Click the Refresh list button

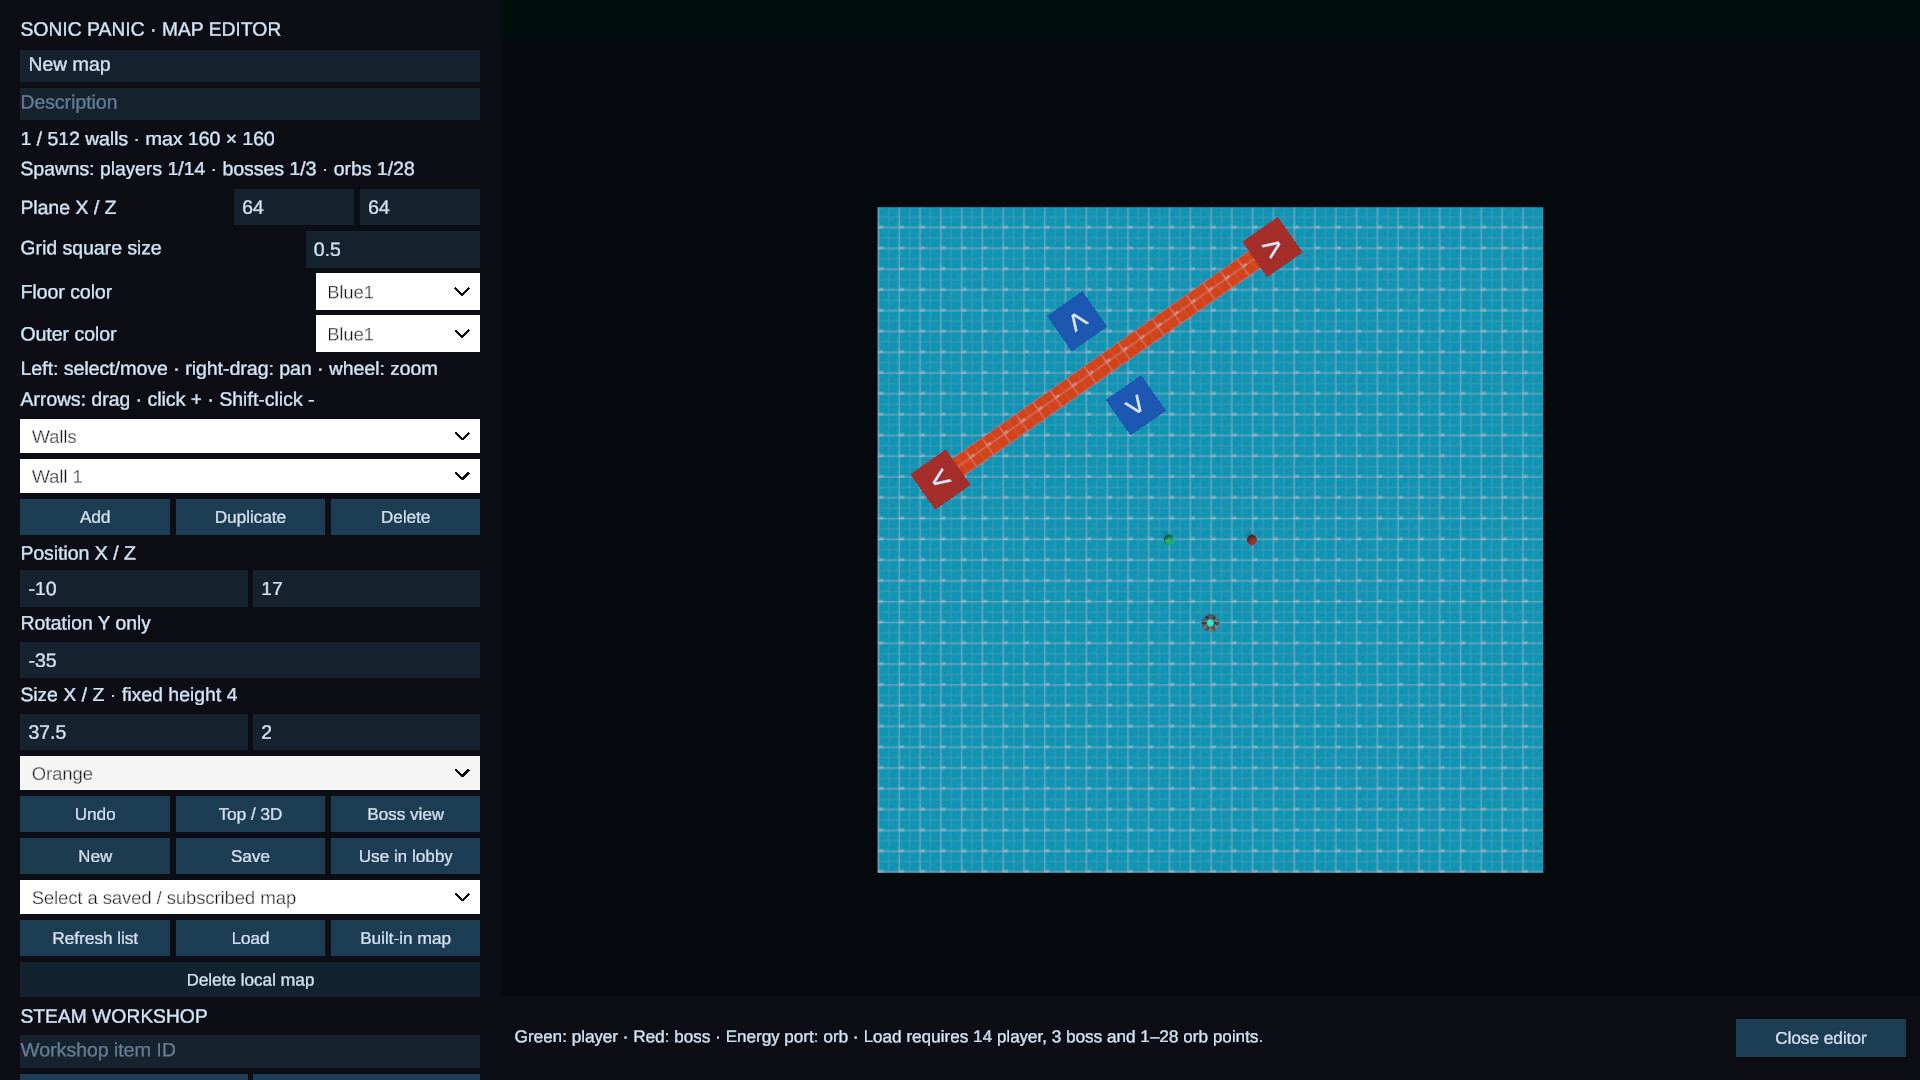[95, 938]
